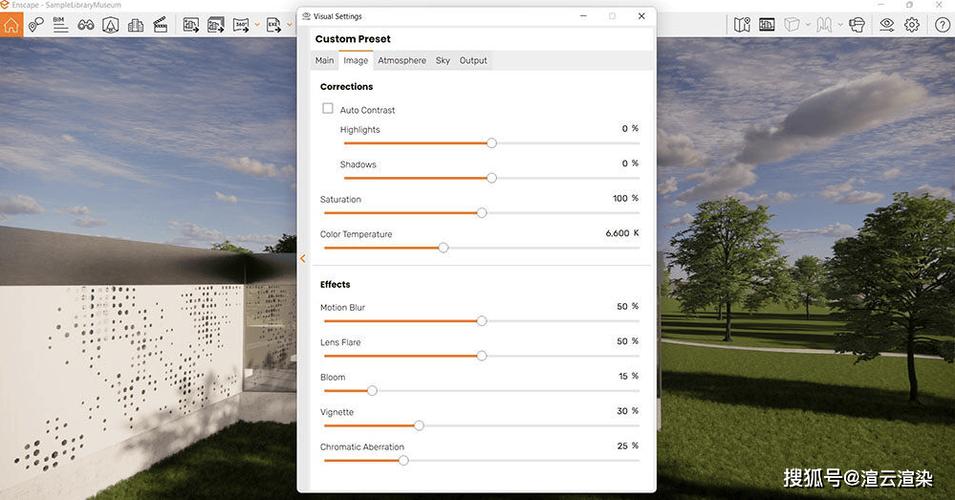Screen dimensions: 955x500
Task: Enable the Auto Contrast checkbox
Action: 328,108
